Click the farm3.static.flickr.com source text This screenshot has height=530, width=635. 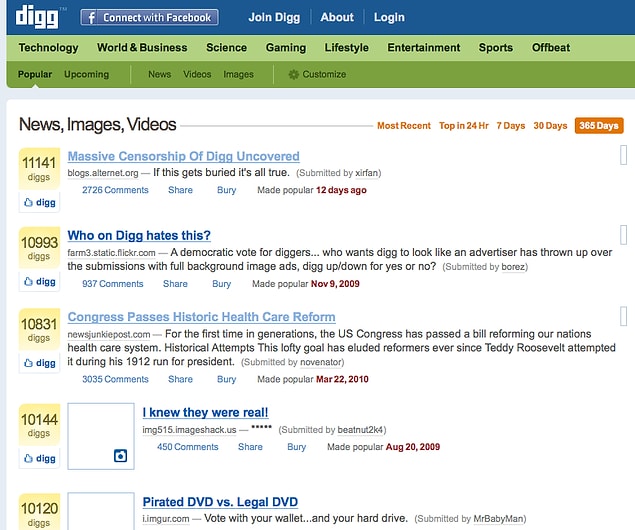(x=111, y=253)
